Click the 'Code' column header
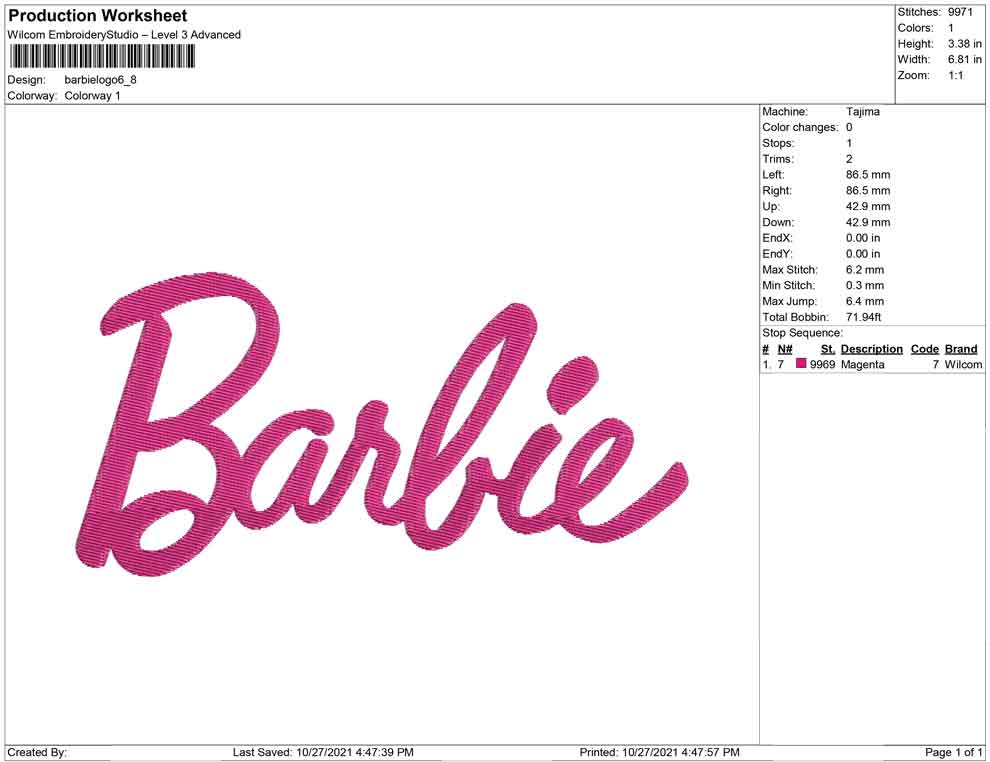The image size is (990, 762). click(x=924, y=349)
